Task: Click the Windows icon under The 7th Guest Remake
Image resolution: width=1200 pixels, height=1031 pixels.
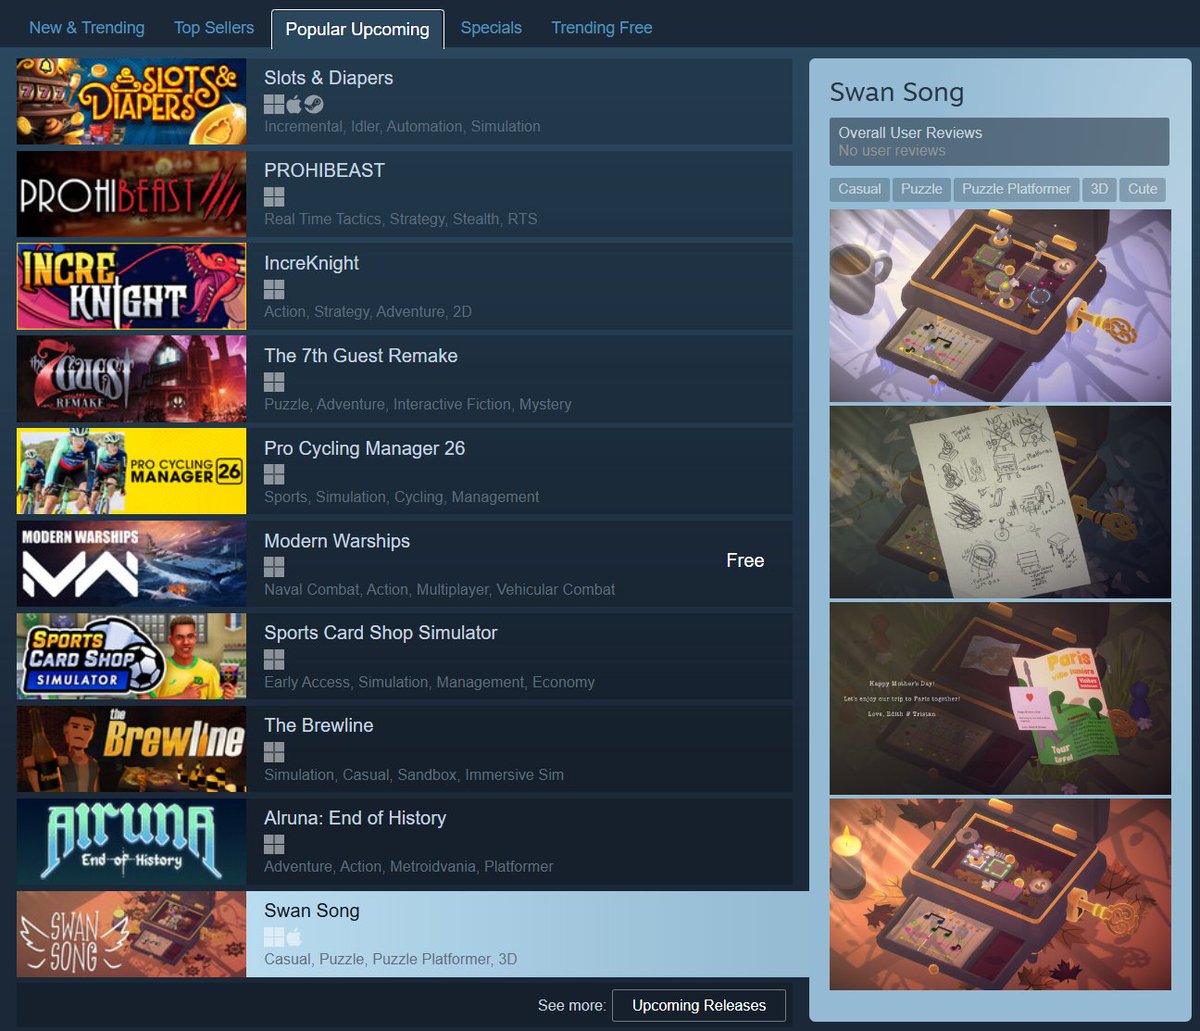Action: tap(274, 382)
